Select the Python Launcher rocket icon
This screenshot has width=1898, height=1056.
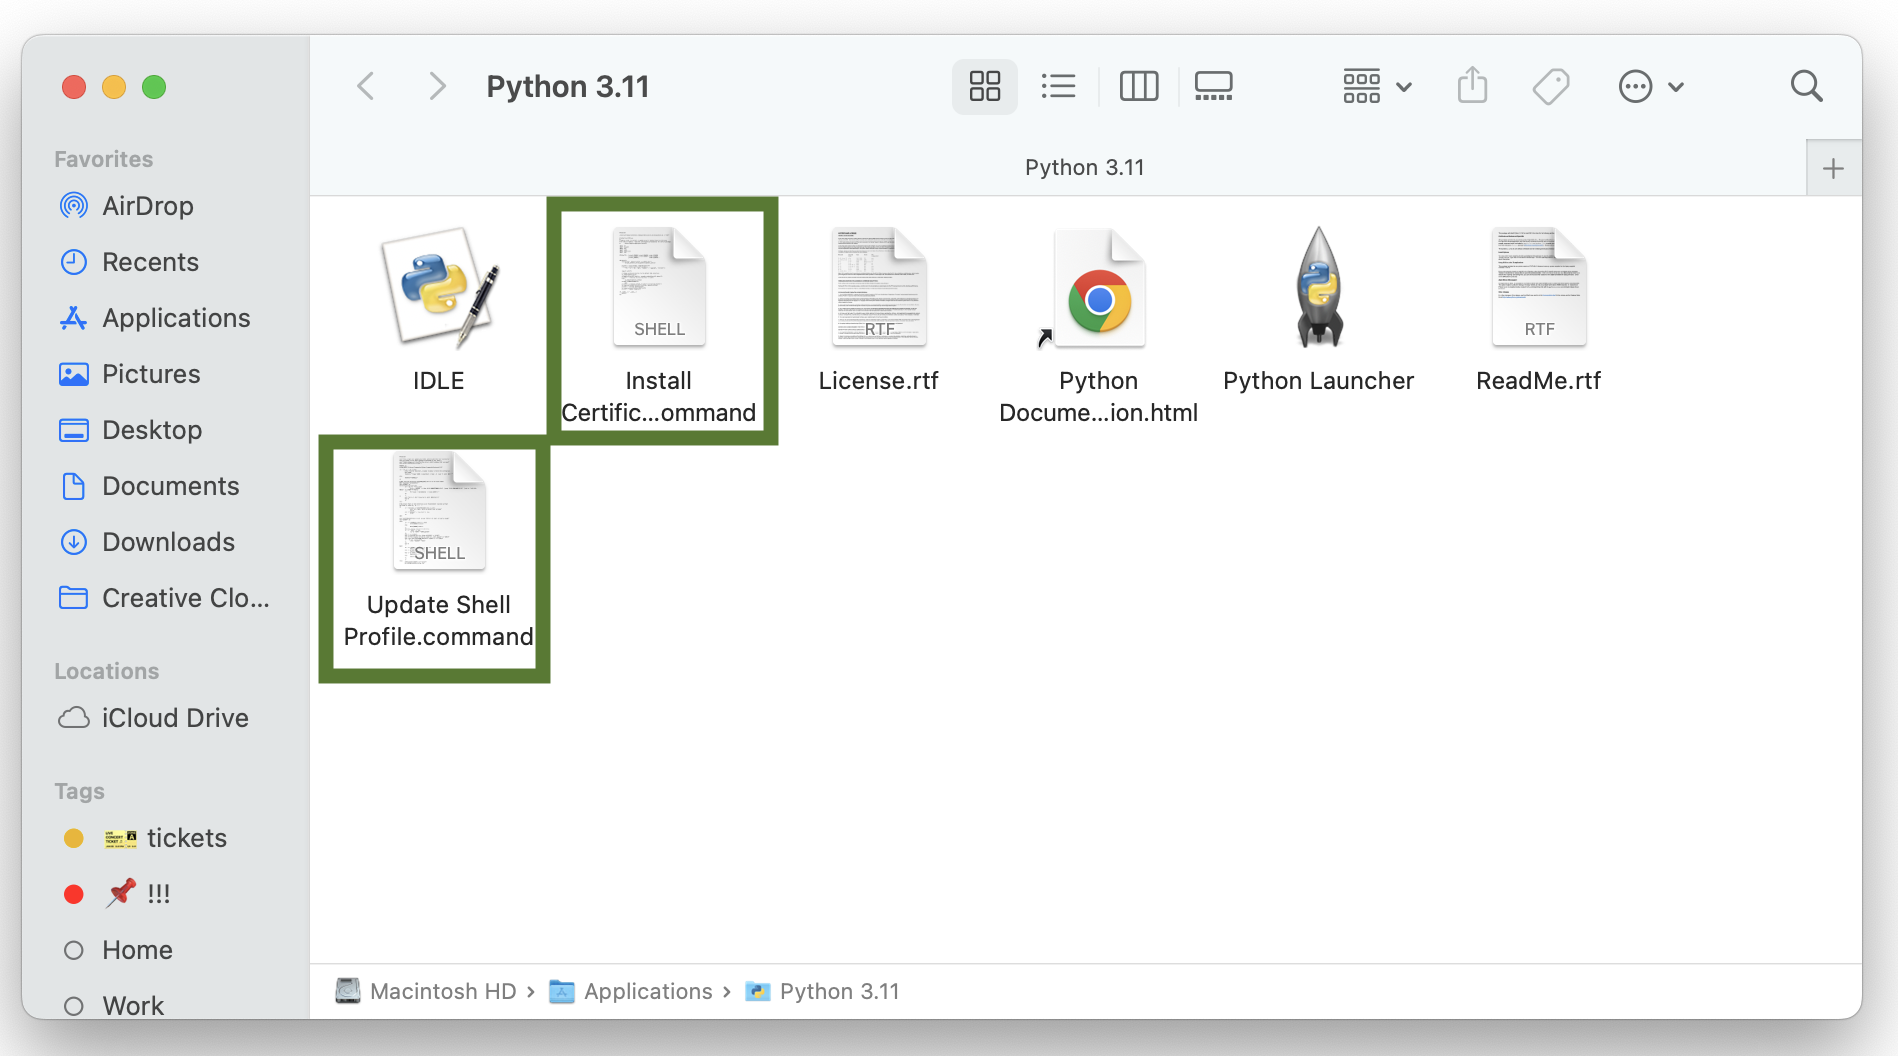point(1319,287)
